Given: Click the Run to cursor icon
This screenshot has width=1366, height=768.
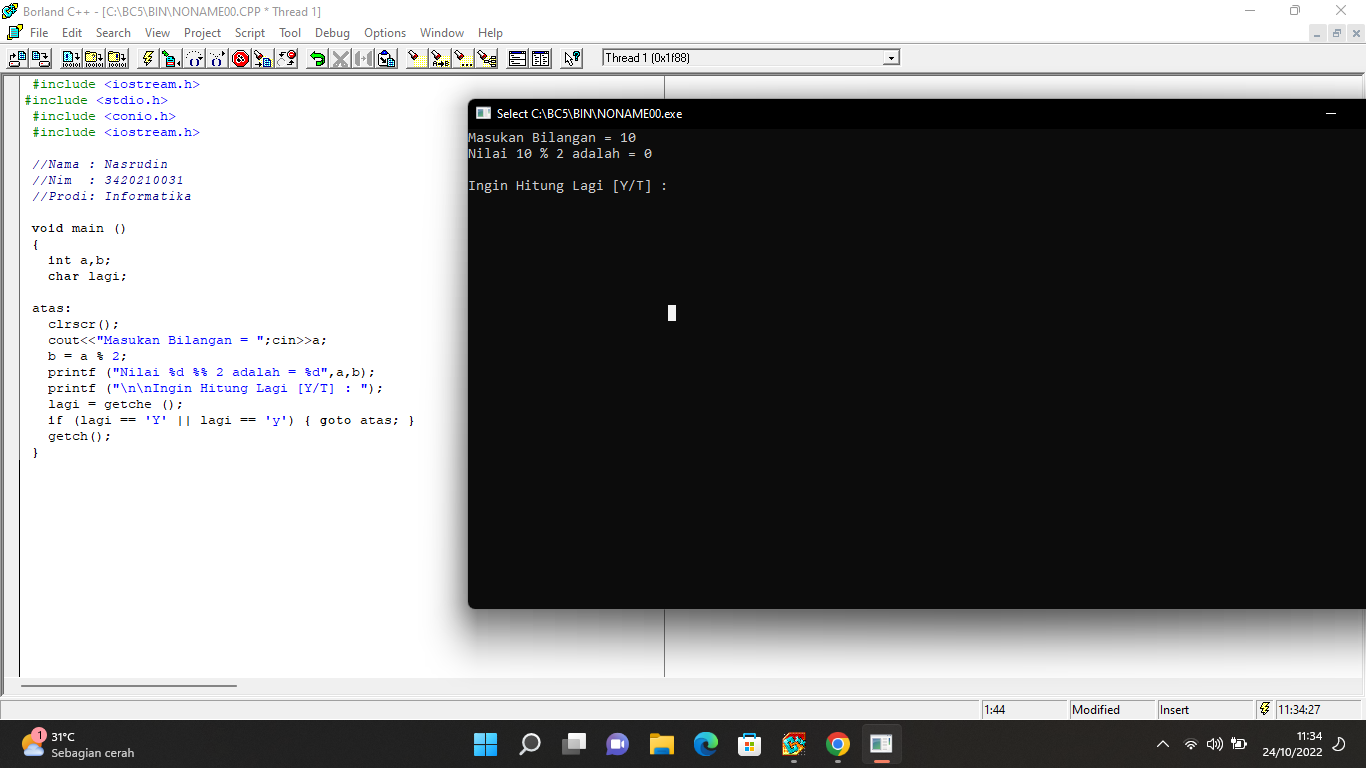Looking at the screenshot, I should (x=171, y=58).
